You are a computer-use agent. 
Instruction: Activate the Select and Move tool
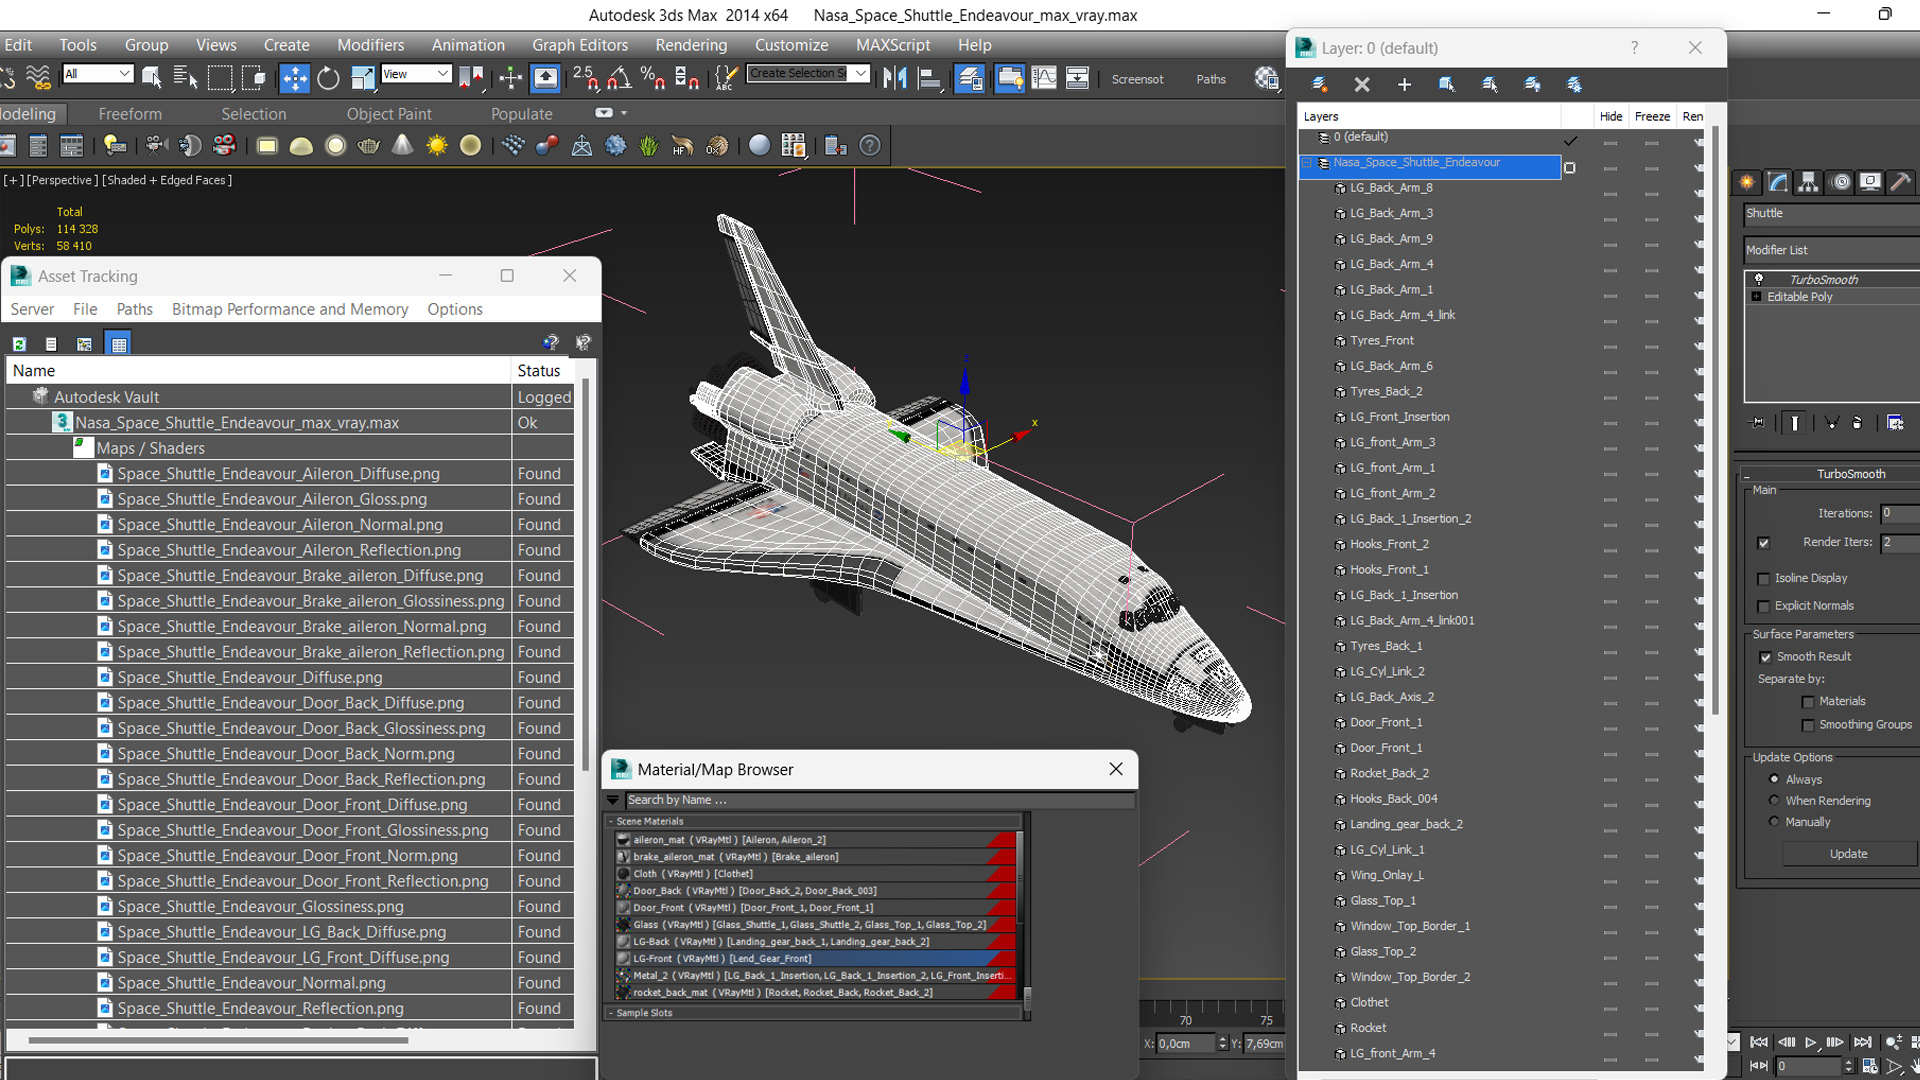(x=294, y=77)
